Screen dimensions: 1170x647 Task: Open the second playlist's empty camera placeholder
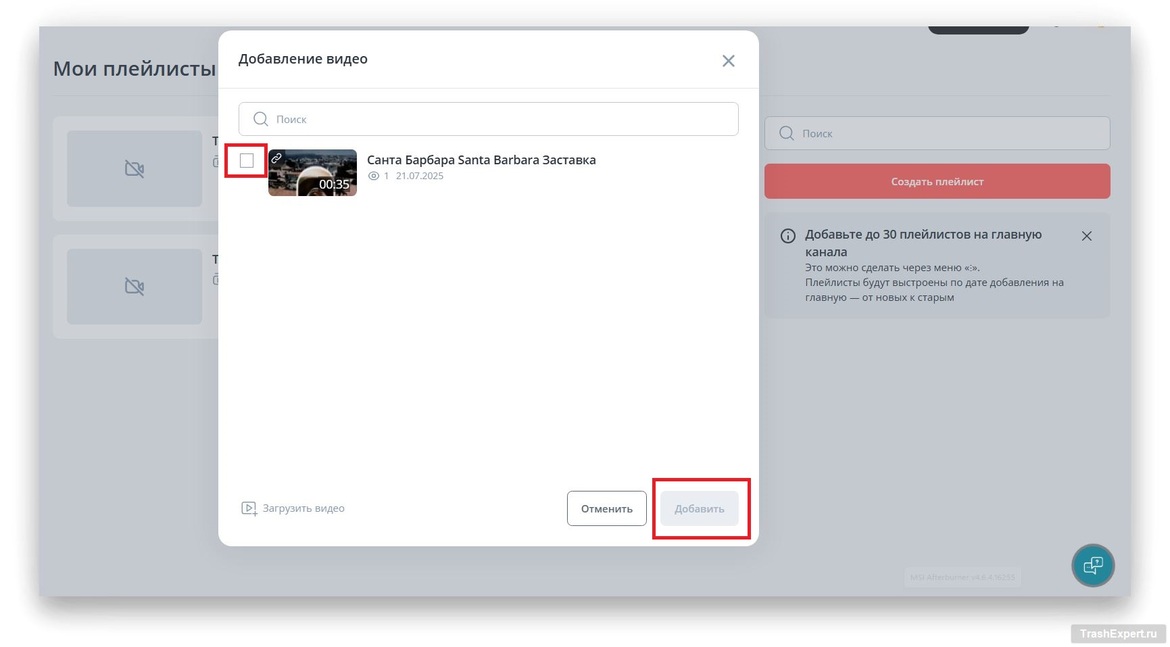point(134,287)
